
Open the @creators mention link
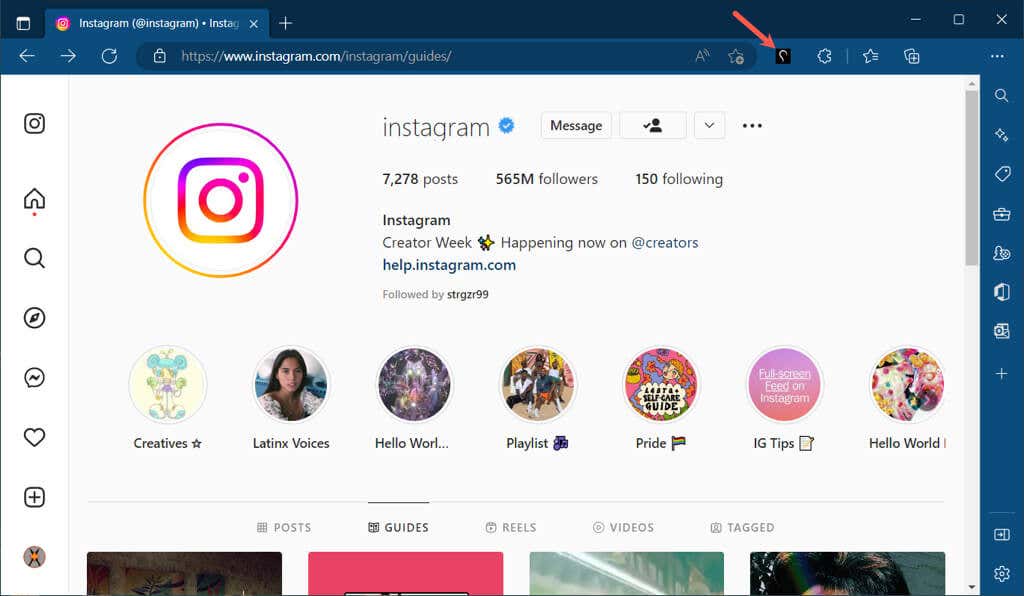point(665,243)
